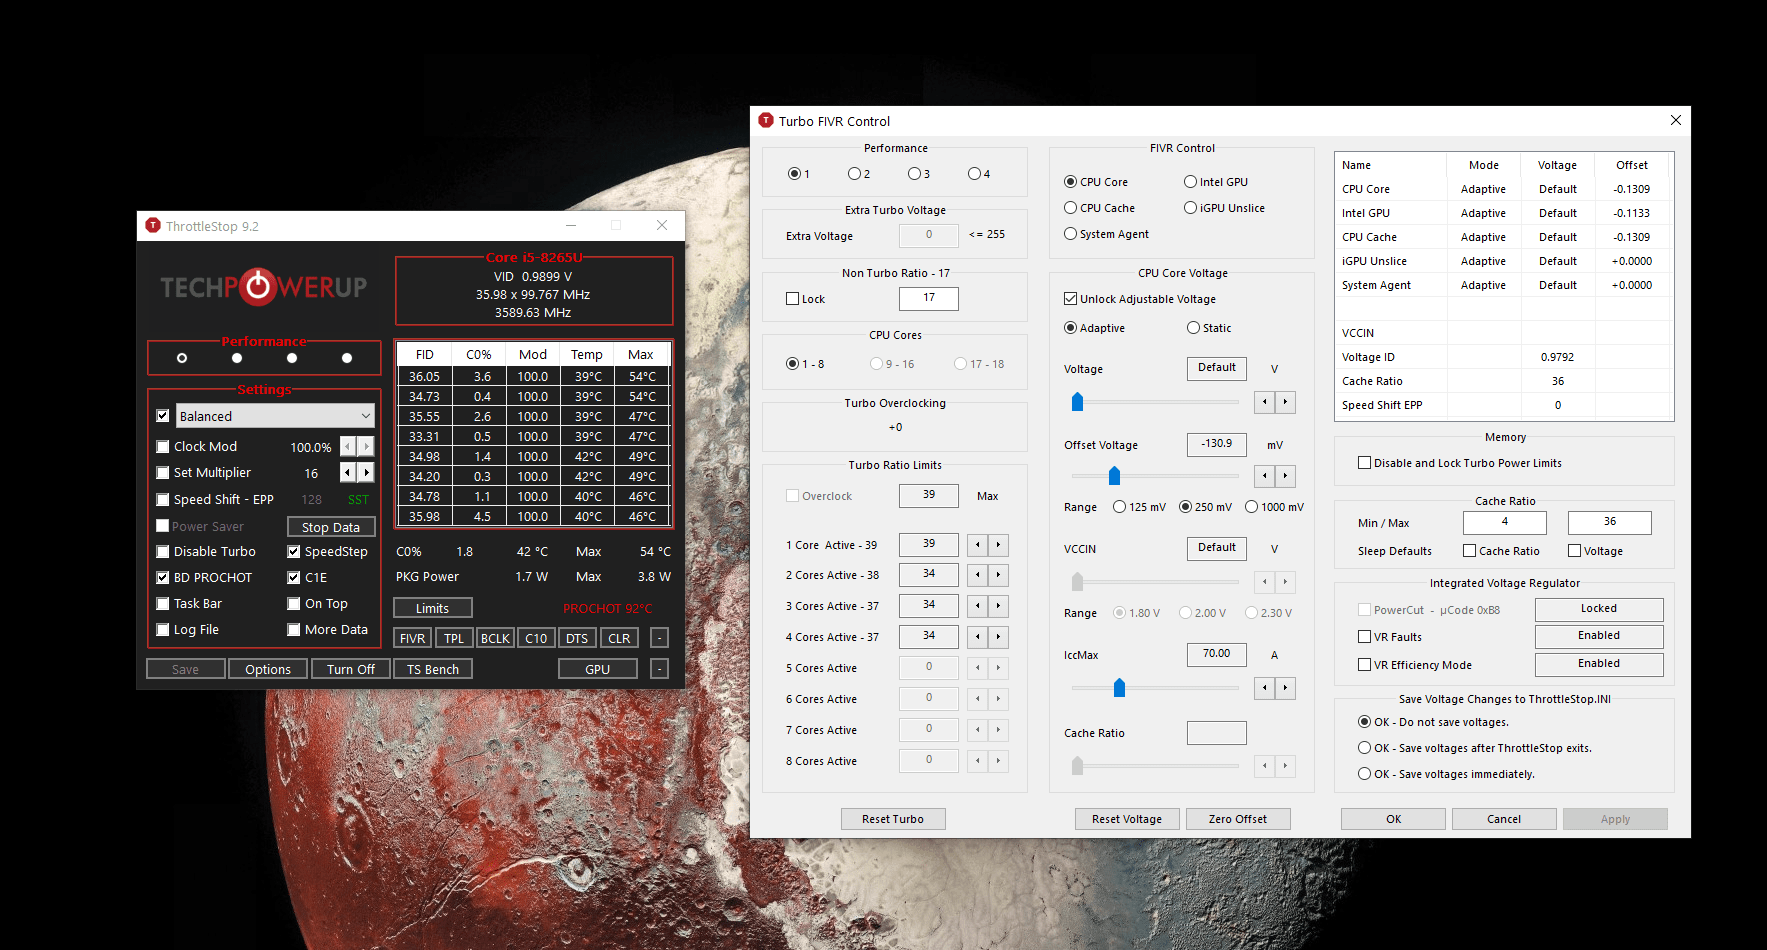The width and height of the screenshot is (1767, 950).
Task: Confirm with OK in FIVR window
Action: click(x=1393, y=819)
